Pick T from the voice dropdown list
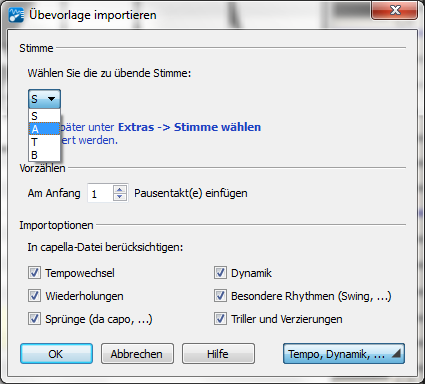 pyautogui.click(x=44, y=142)
